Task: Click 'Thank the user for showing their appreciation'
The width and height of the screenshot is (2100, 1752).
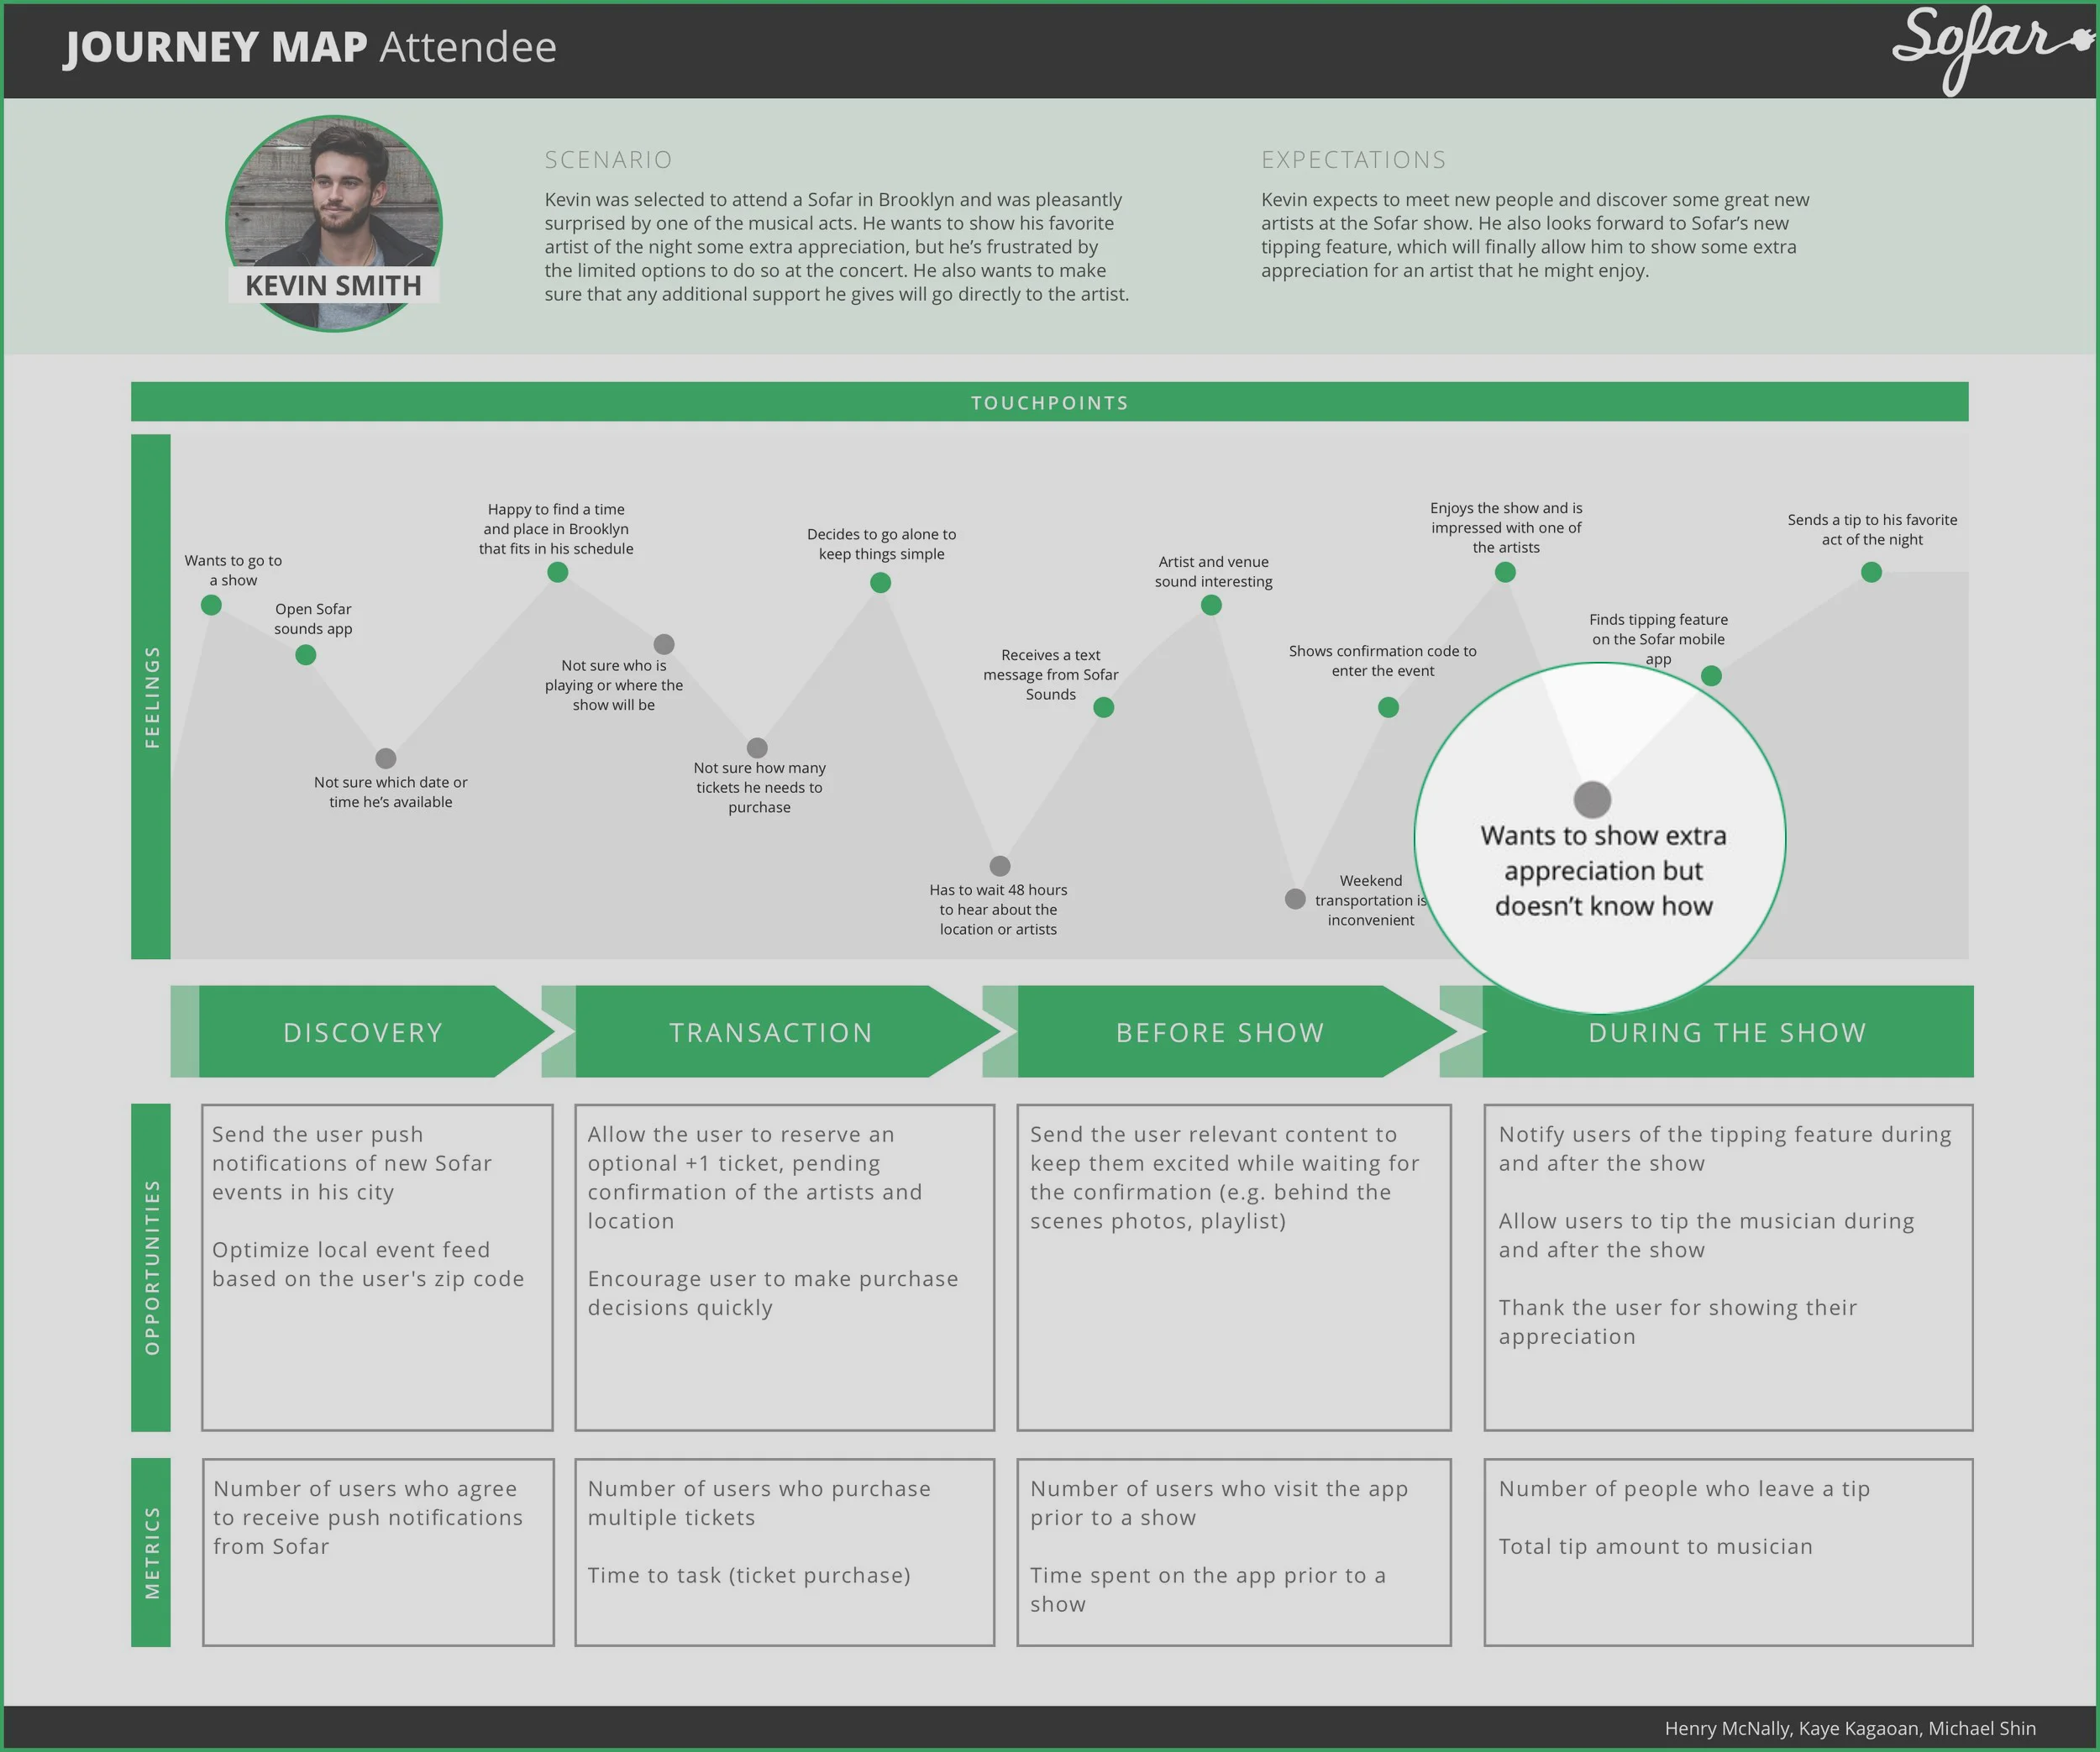Action: tap(1677, 1322)
